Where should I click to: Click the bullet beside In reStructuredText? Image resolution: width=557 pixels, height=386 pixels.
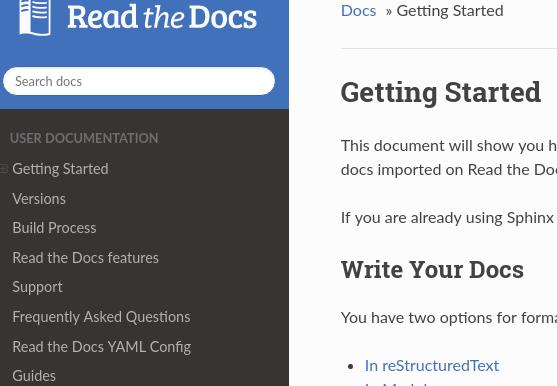(351, 366)
